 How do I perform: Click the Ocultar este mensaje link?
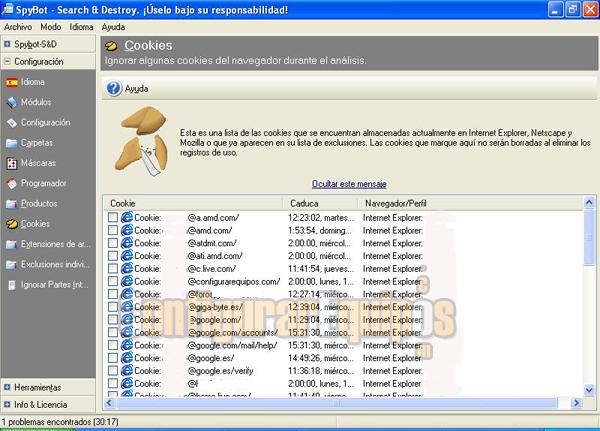tap(349, 184)
